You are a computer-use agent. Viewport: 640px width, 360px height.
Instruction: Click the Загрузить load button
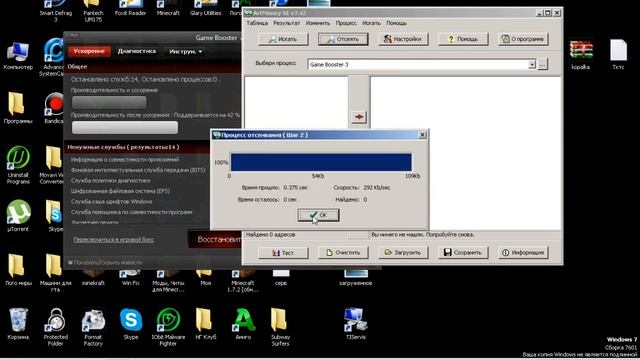tap(403, 253)
